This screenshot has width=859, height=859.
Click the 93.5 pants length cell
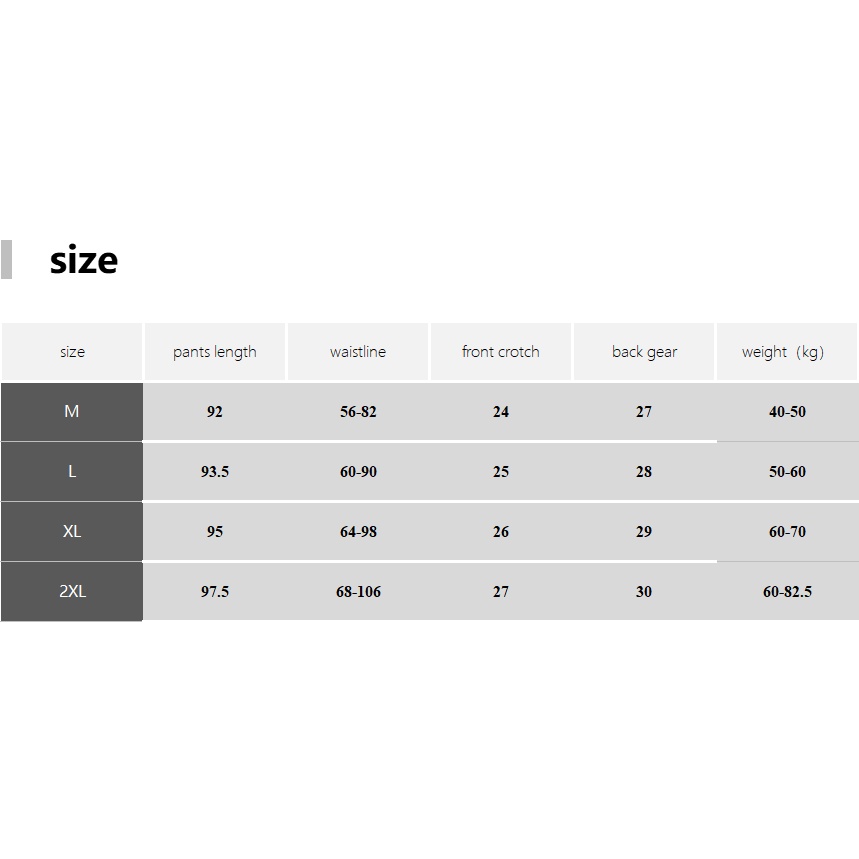tap(215, 472)
